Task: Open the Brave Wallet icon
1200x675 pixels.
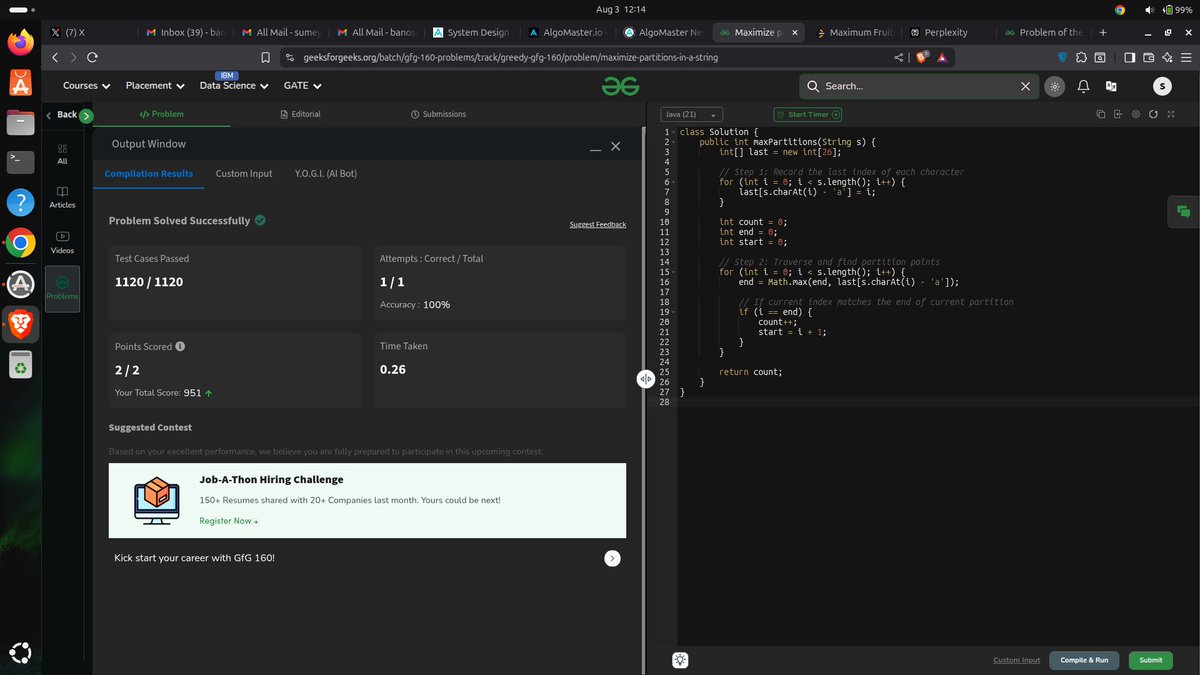Action: [x=1148, y=58]
